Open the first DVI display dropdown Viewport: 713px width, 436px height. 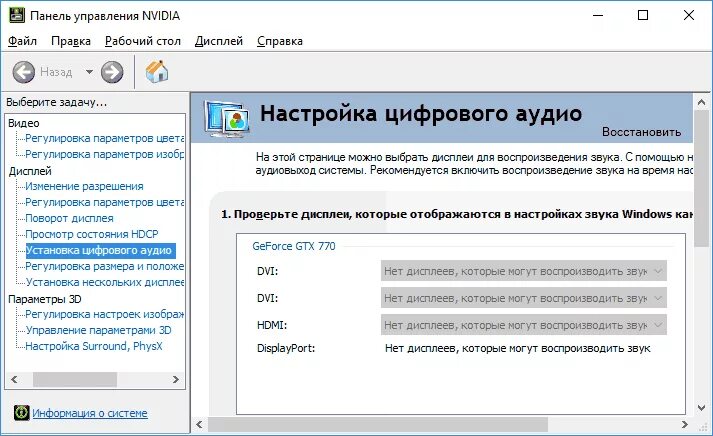(x=524, y=271)
